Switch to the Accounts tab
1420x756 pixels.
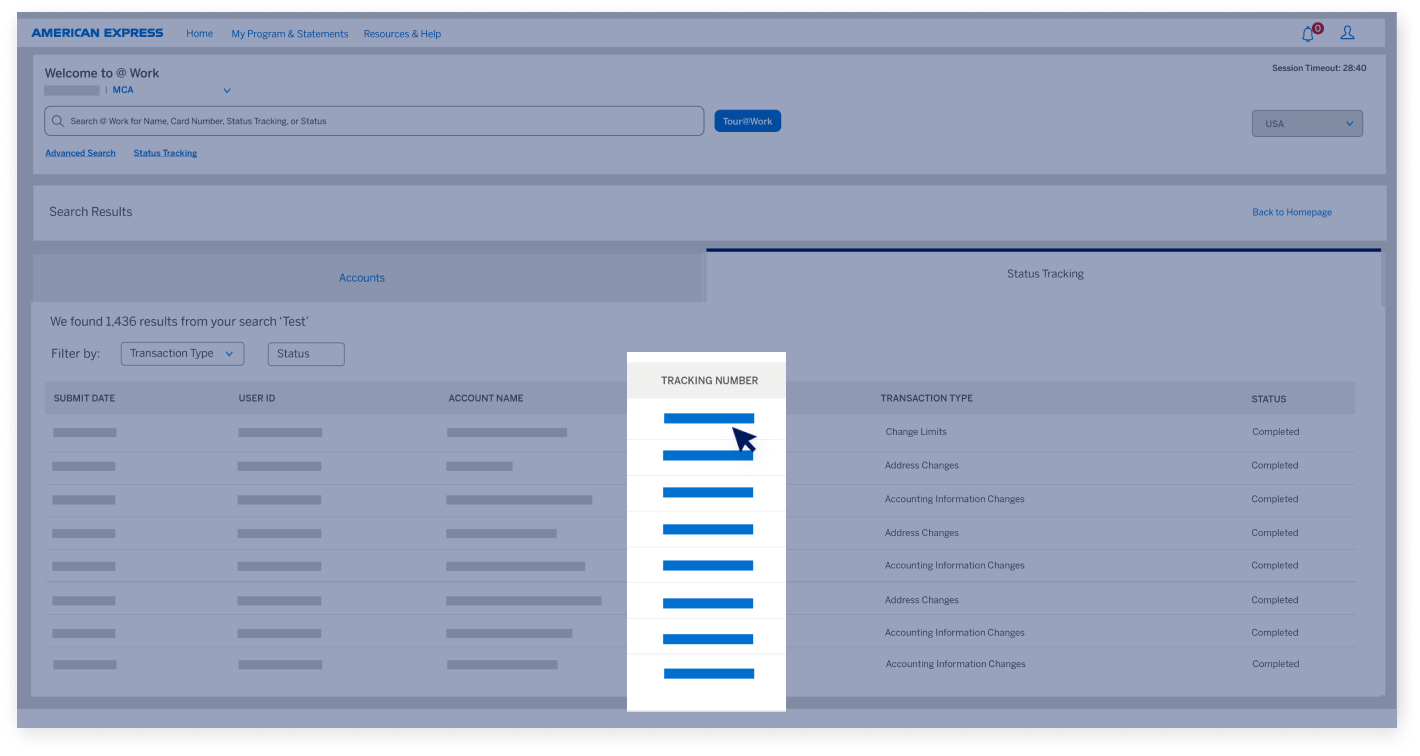tap(362, 277)
